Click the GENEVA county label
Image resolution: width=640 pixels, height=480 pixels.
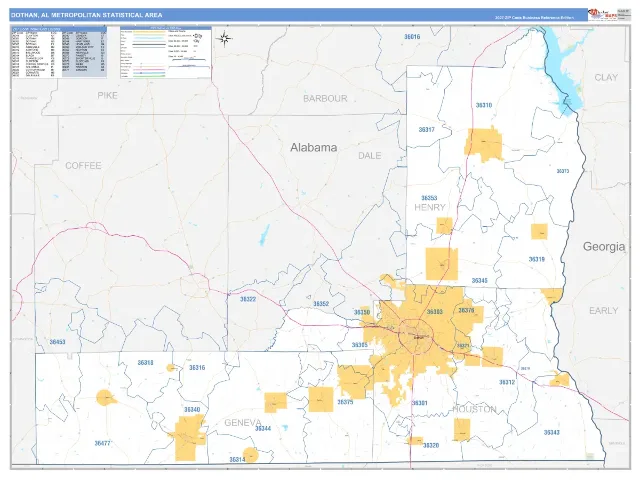[243, 422]
